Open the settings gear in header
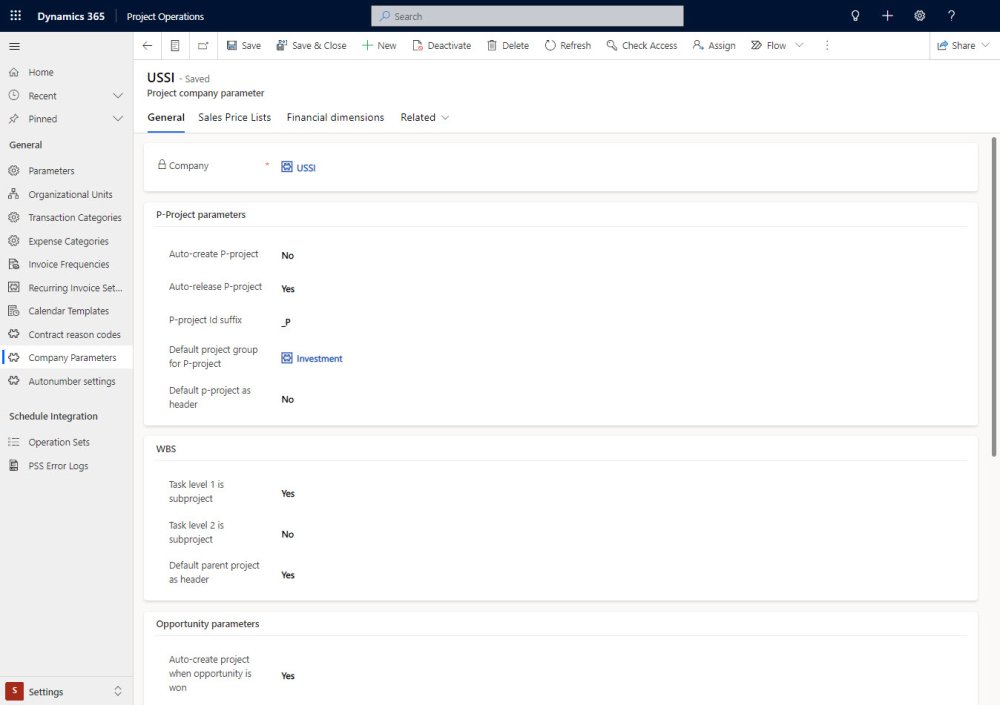 [919, 15]
